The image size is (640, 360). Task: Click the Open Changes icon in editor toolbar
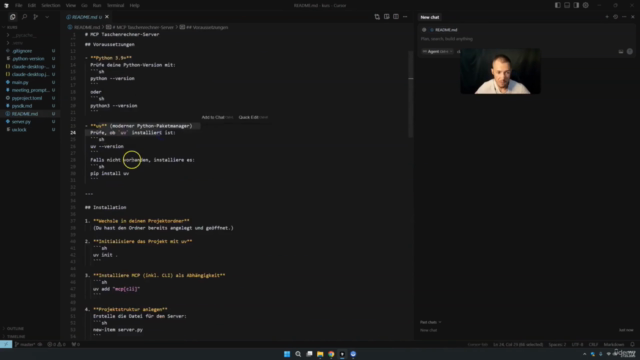[x=377, y=17]
